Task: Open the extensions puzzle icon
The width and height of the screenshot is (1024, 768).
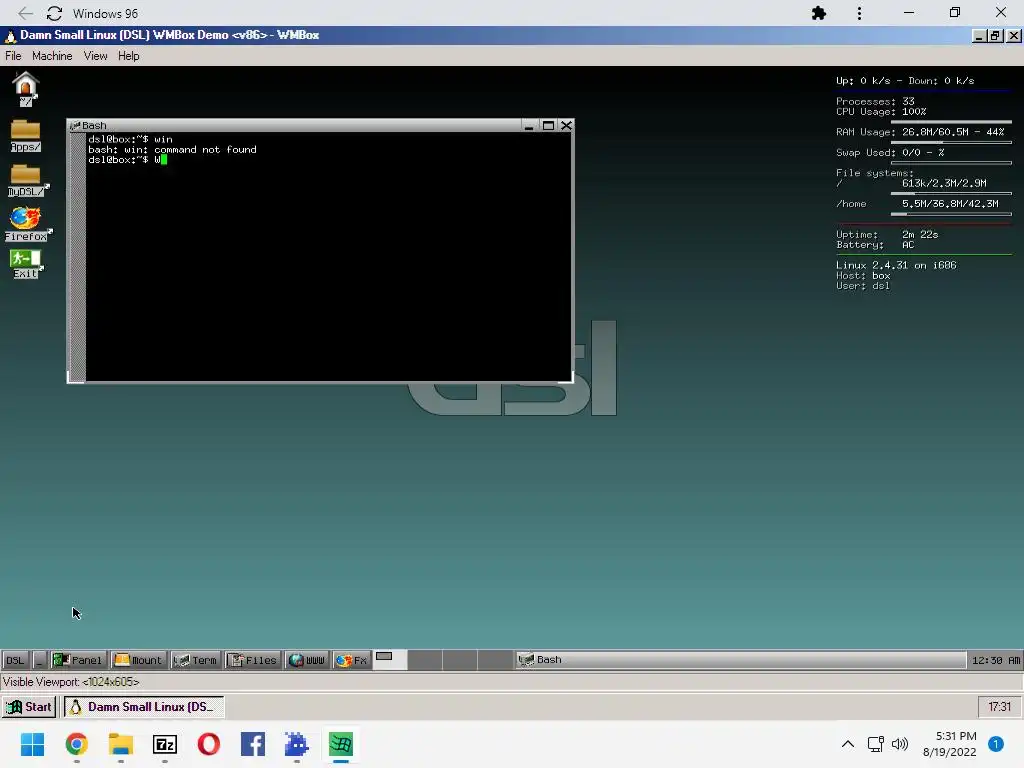Action: point(819,13)
